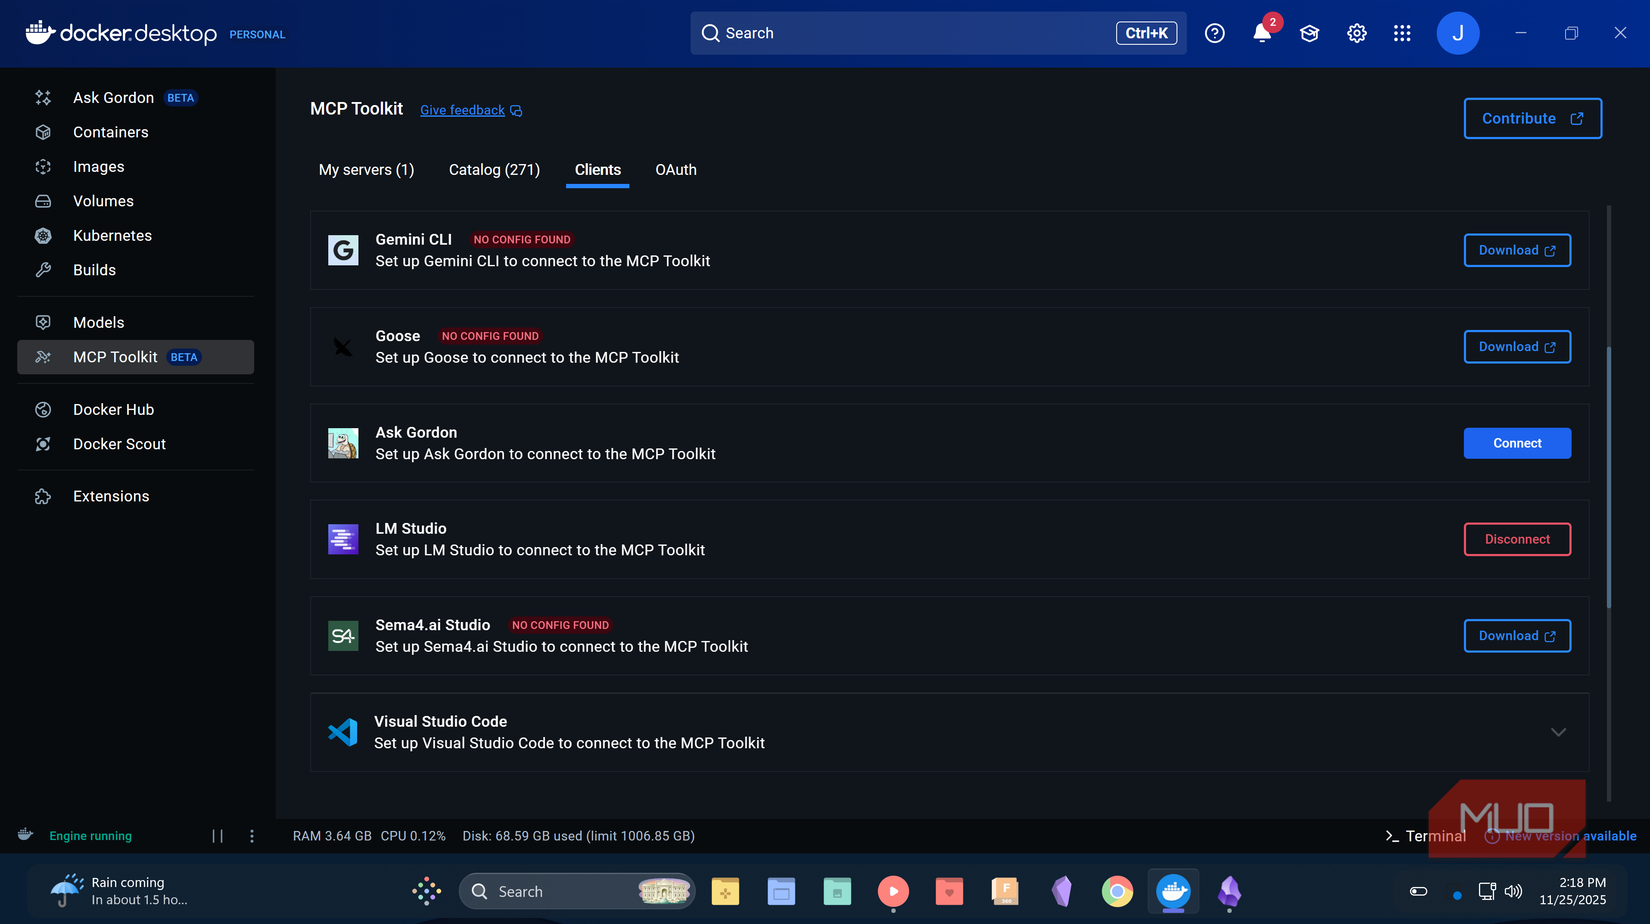The image size is (1650, 924).
Task: Open the help question-mark icon
Action: pyautogui.click(x=1215, y=34)
